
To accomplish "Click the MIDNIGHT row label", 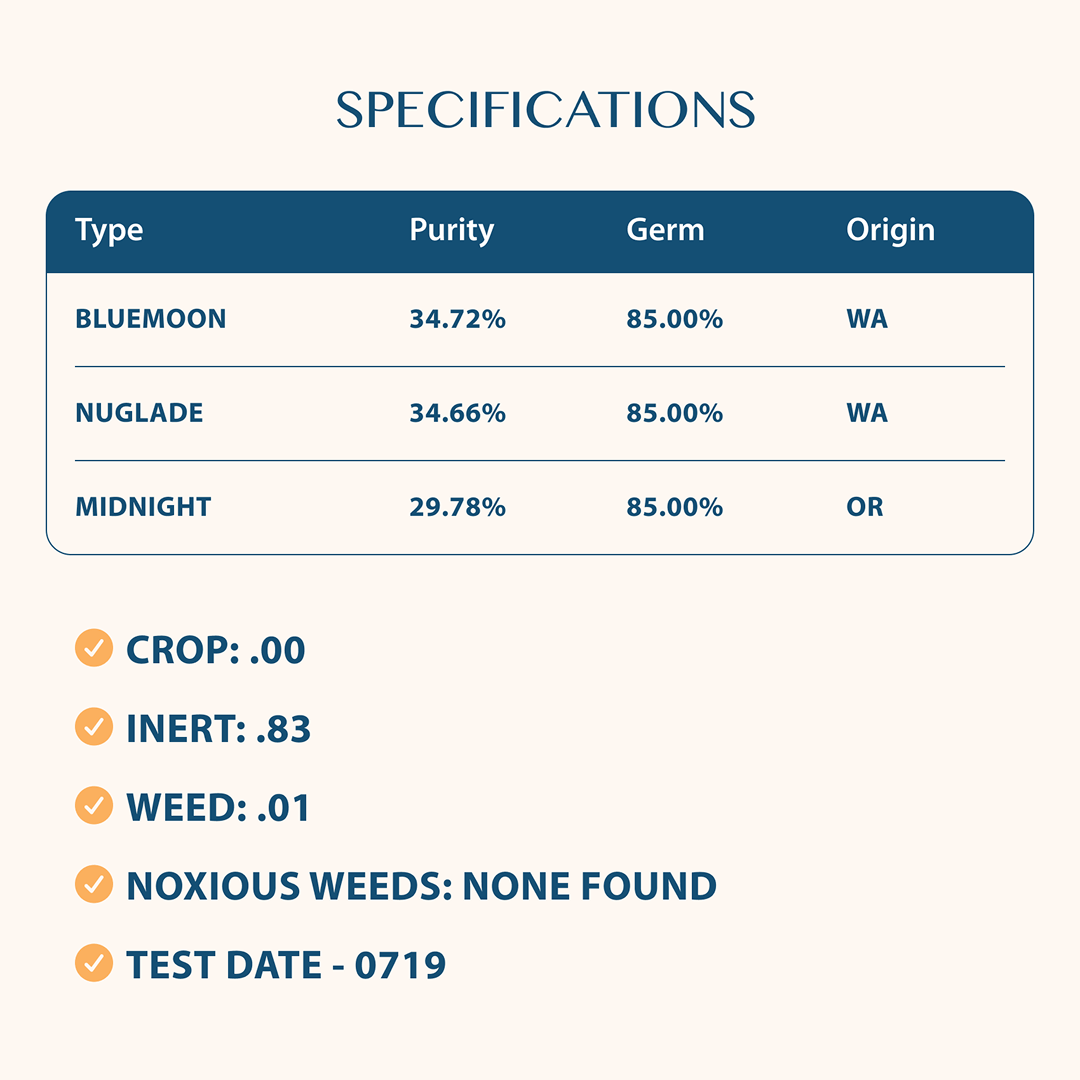I will pyautogui.click(x=143, y=507).
